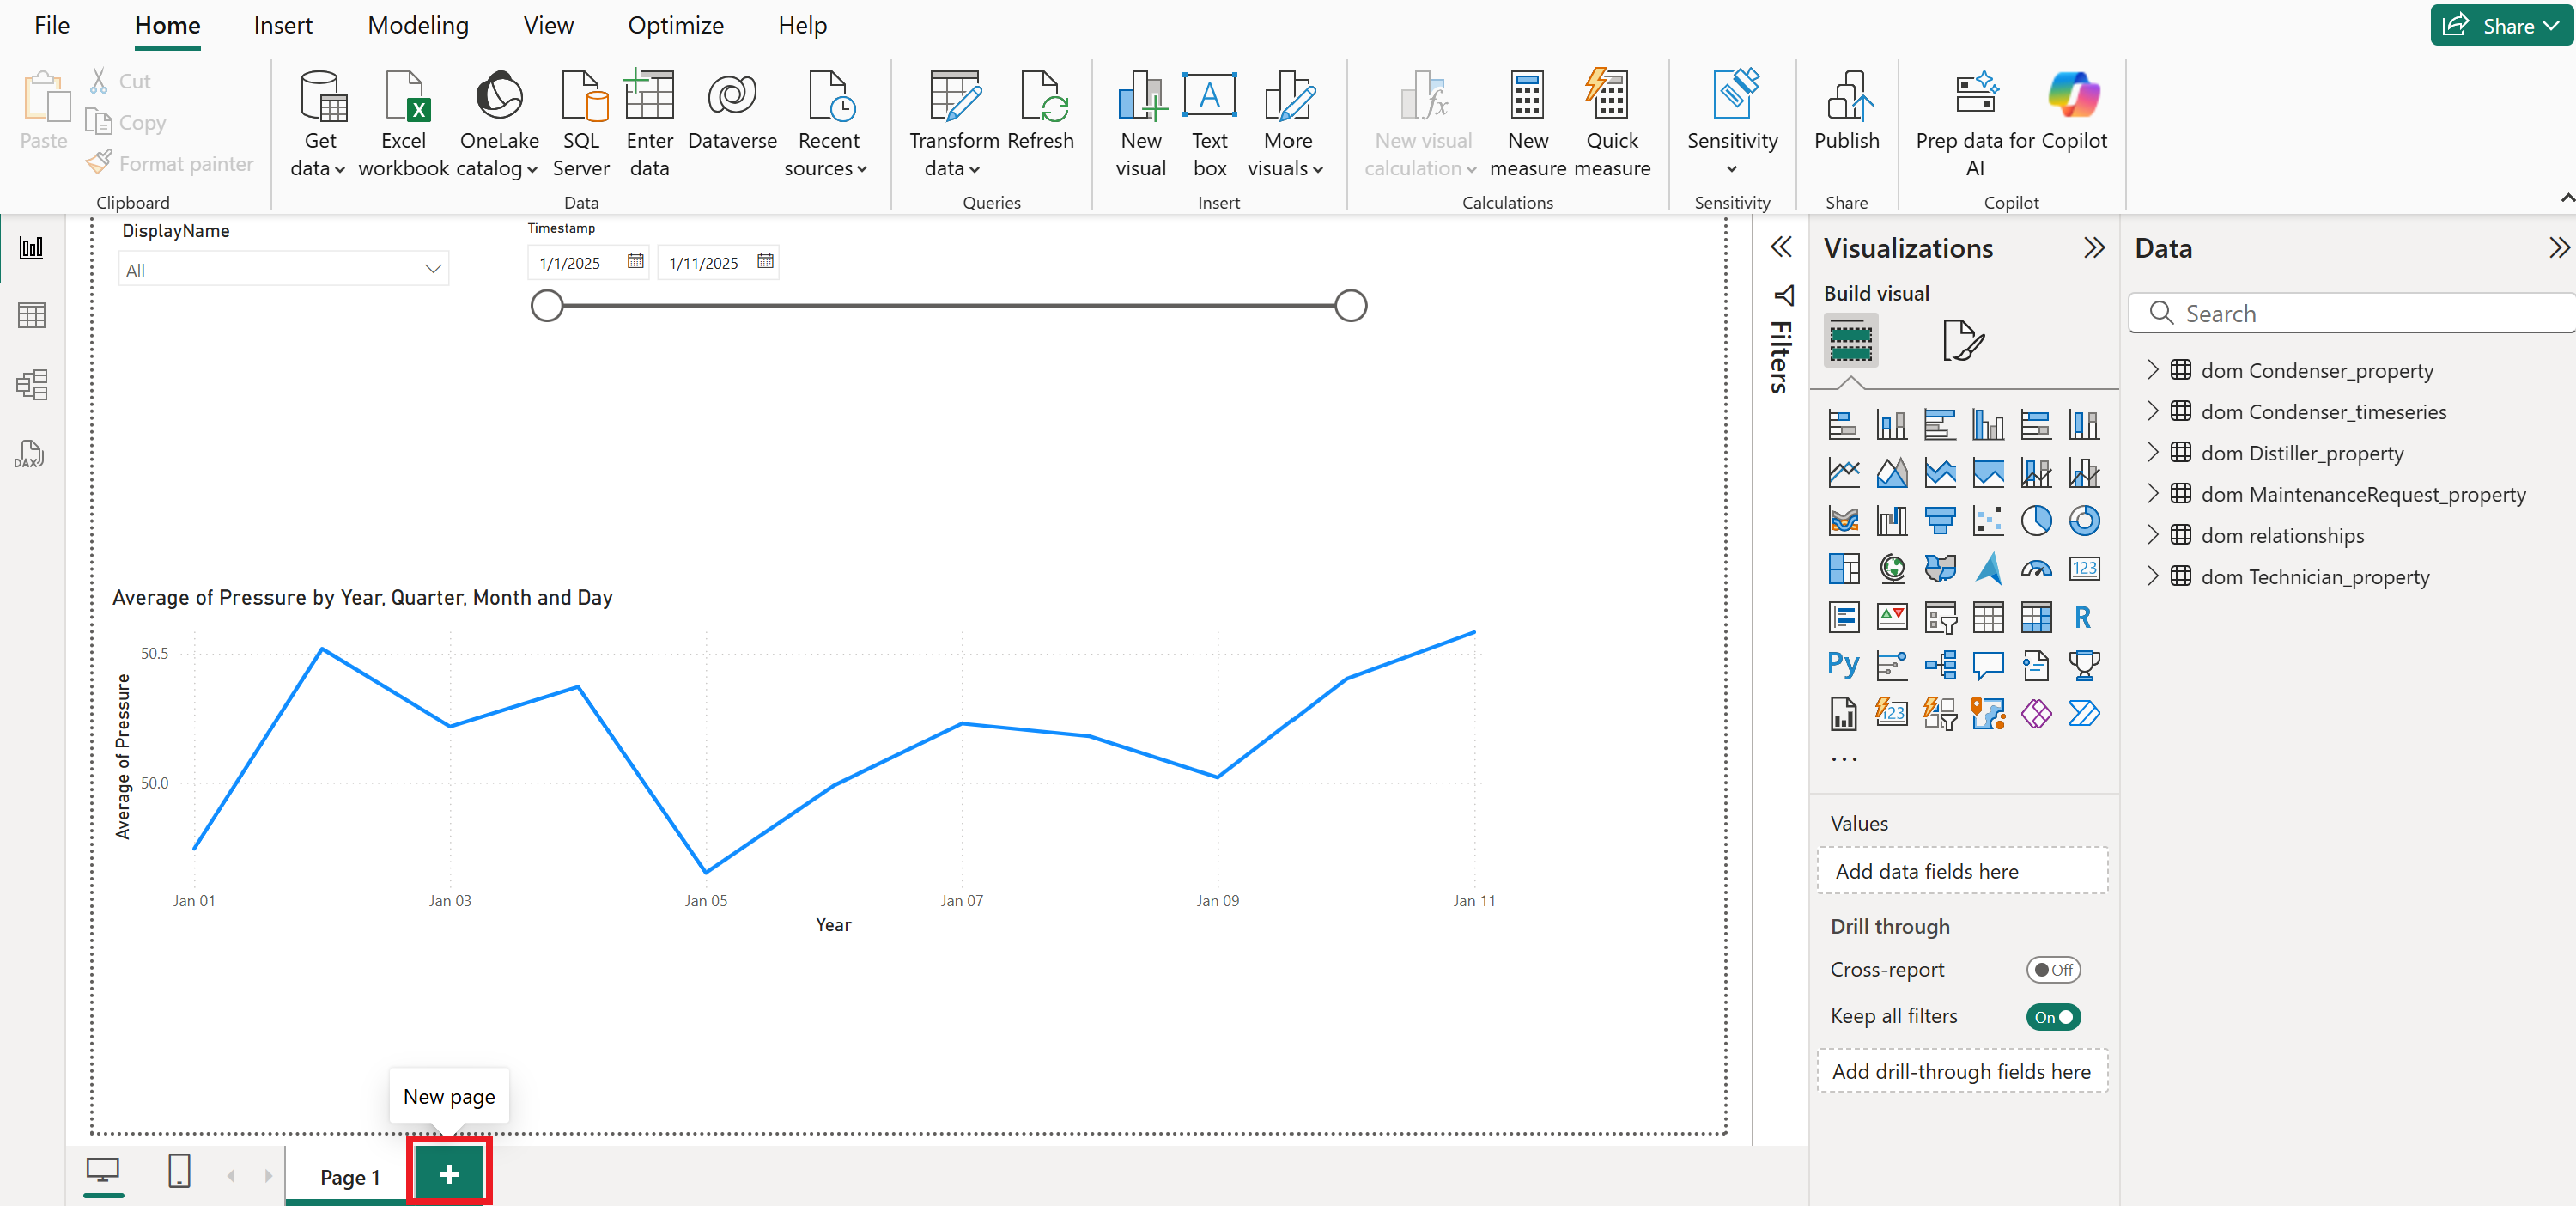Viewport: 2576px width, 1206px height.
Task: Open the Help tab
Action: tap(802, 26)
